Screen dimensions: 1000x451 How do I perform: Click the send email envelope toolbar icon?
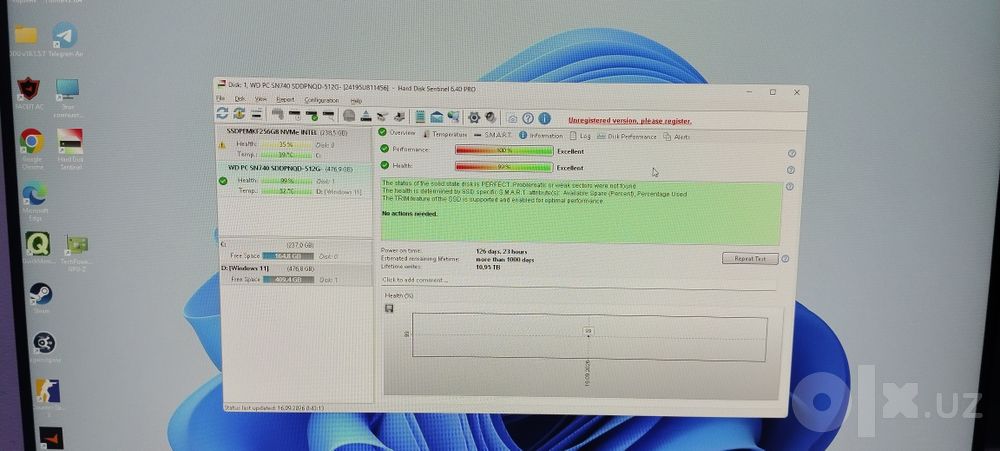point(436,117)
